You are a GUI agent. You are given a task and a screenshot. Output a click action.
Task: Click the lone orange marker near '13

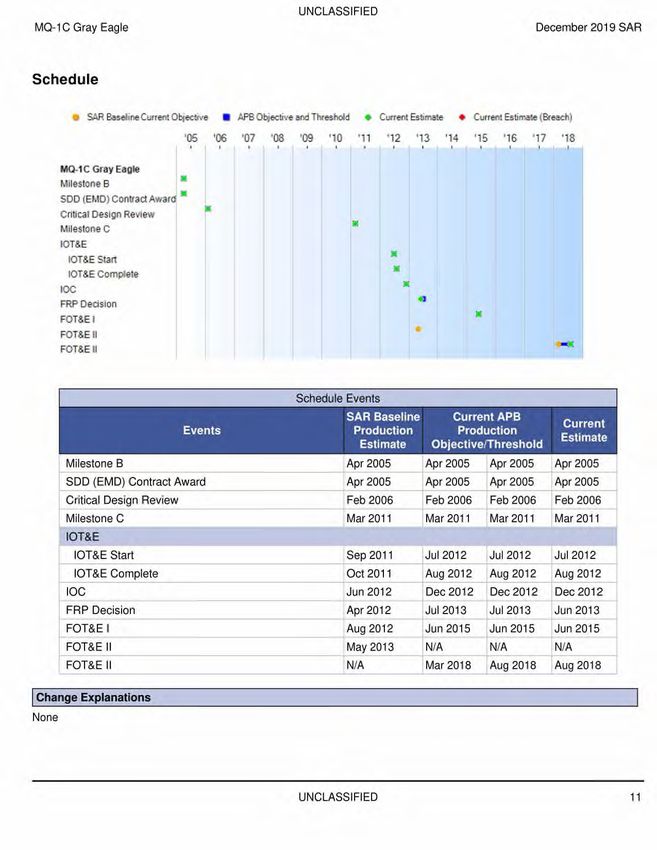(418, 329)
